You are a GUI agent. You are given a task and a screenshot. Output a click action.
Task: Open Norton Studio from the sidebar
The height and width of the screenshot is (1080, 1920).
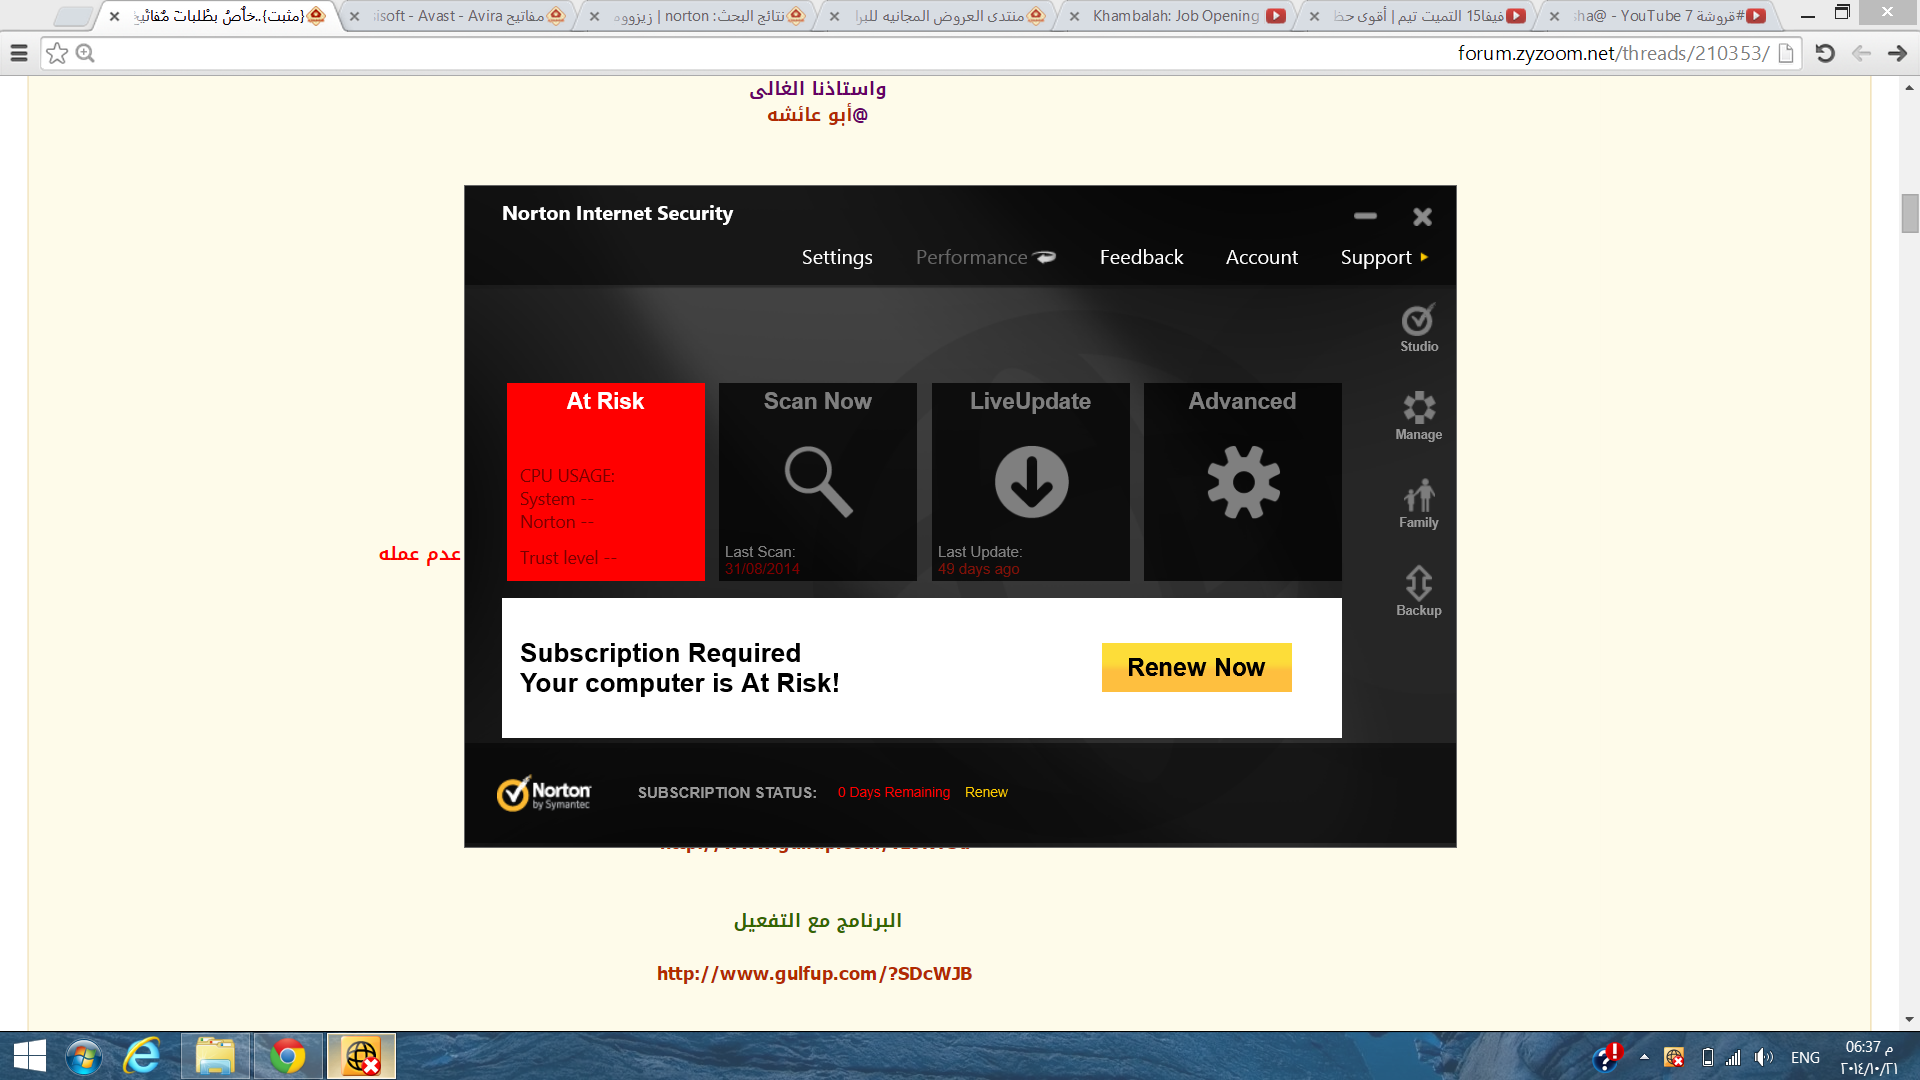1418,328
